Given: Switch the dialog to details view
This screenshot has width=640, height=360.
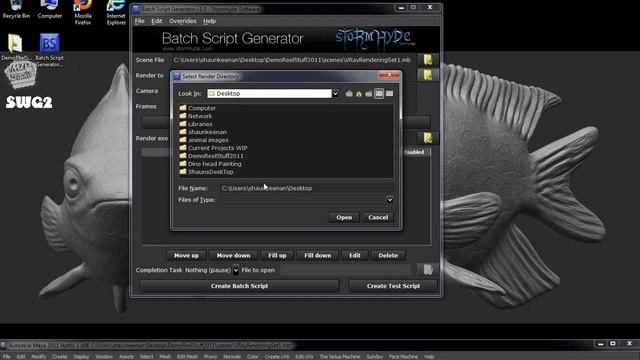Looking at the screenshot, I should (389, 93).
